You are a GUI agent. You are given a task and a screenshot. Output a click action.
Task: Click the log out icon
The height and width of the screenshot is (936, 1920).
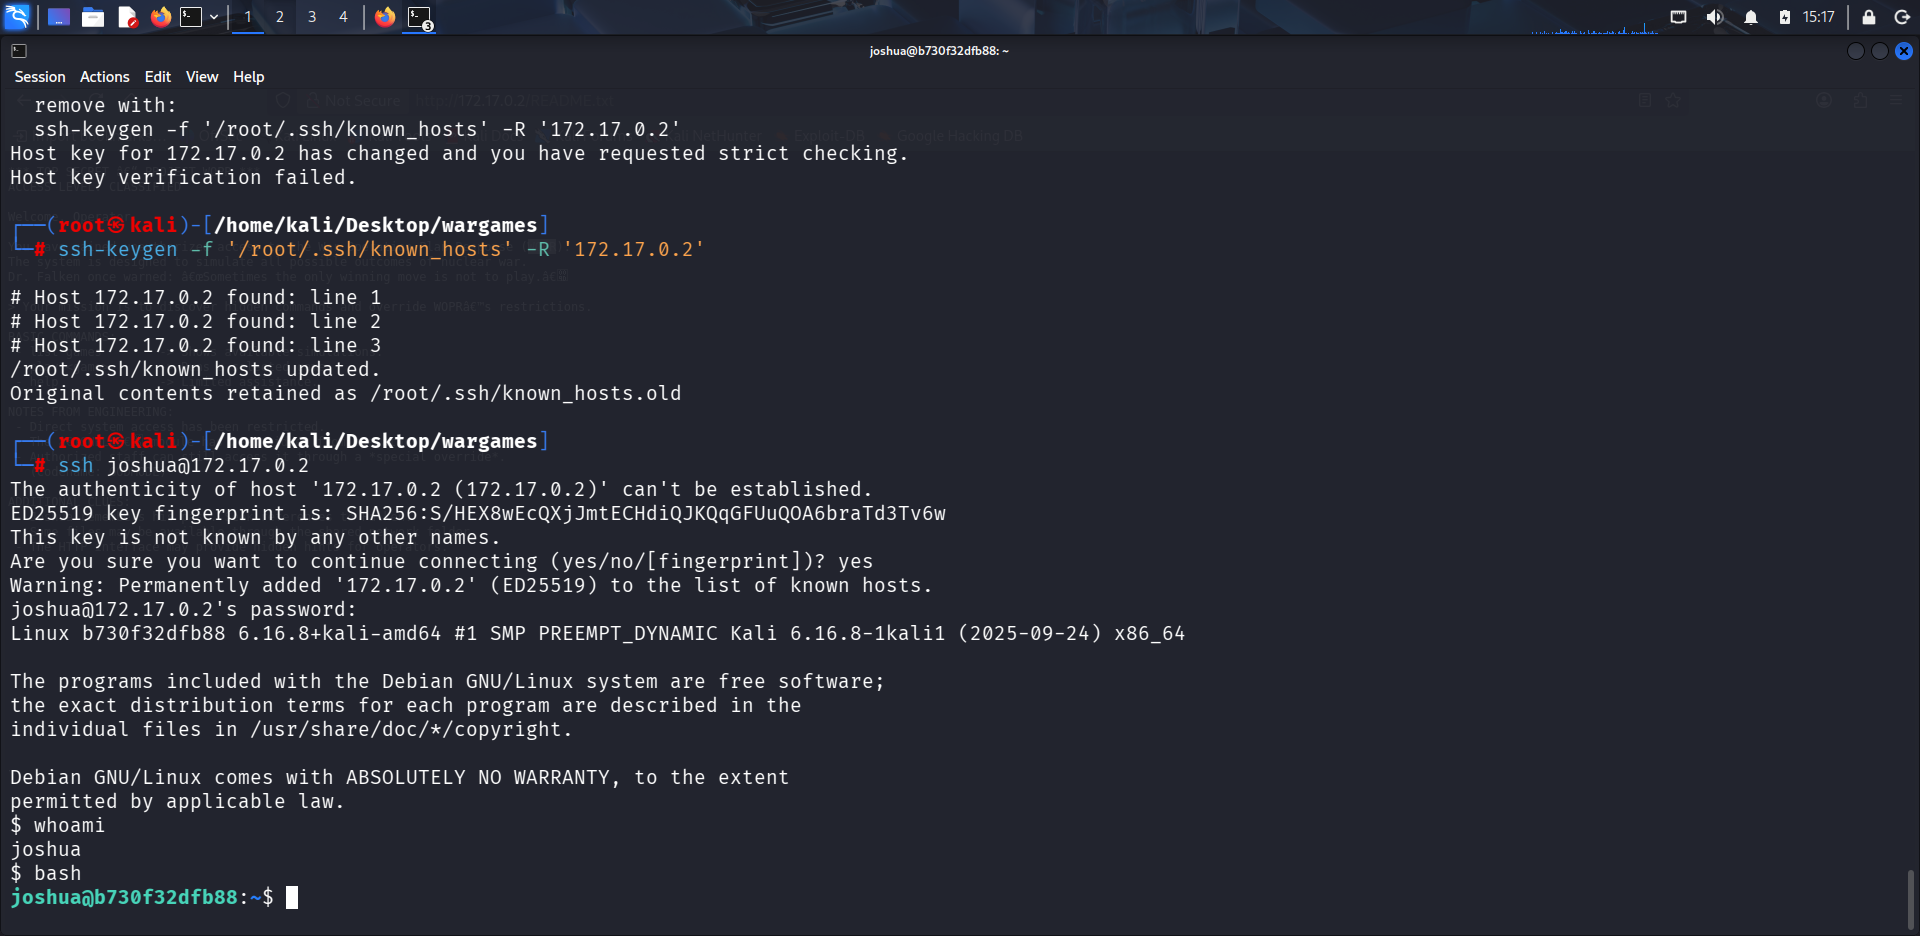pyautogui.click(x=1902, y=17)
